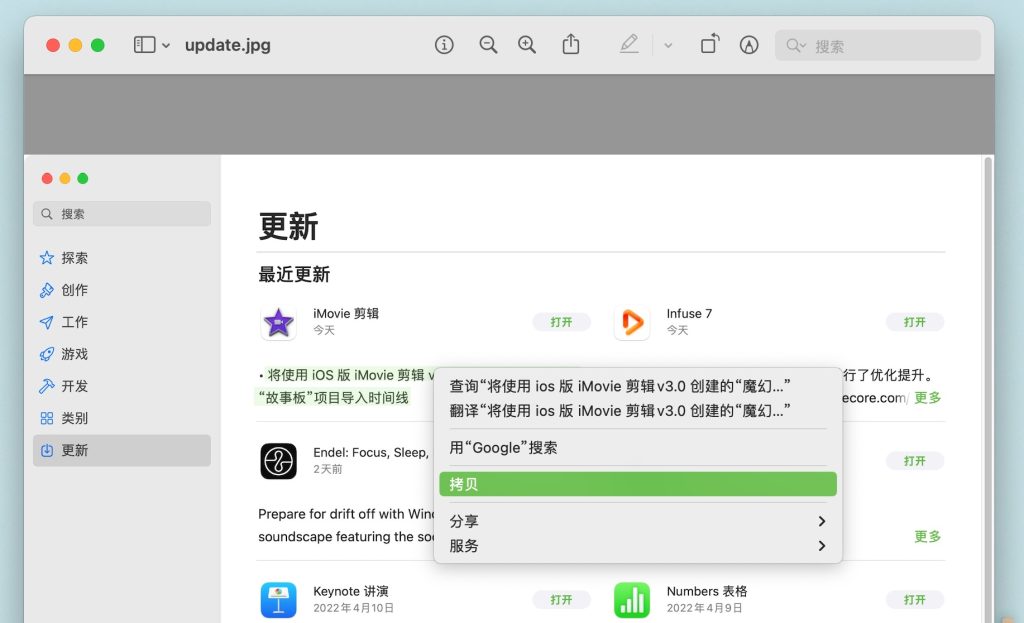Screen dimensions: 1024x623
Task: Choose 翻译 translate in the context menu
Action: [x=638, y=411]
